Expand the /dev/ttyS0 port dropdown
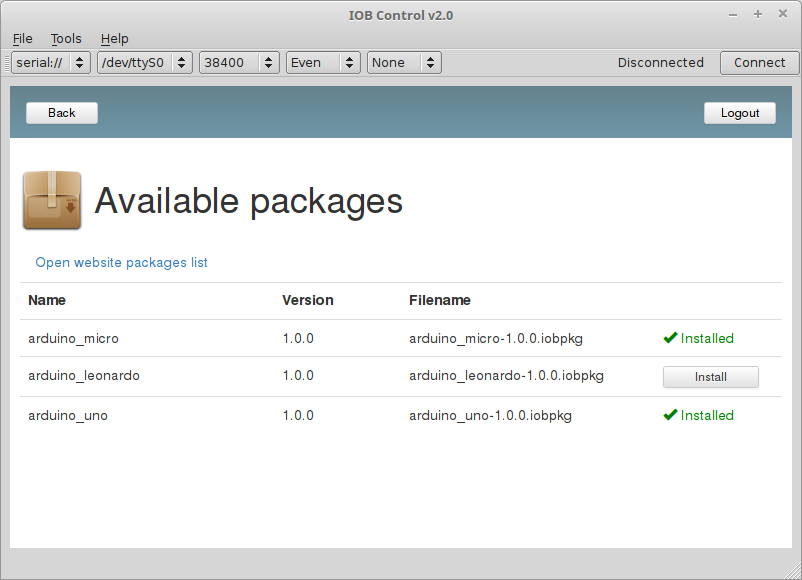802x580 pixels. tap(145, 63)
